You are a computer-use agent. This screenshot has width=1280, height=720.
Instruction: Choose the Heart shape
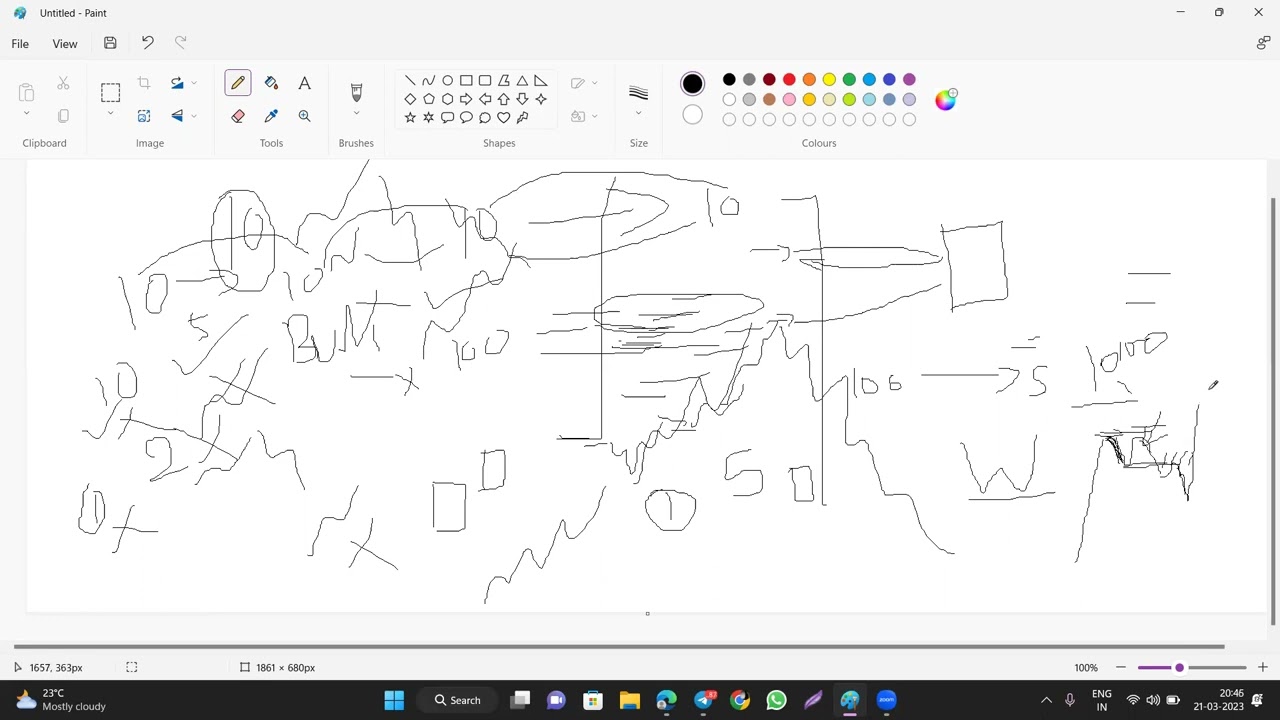point(503,118)
